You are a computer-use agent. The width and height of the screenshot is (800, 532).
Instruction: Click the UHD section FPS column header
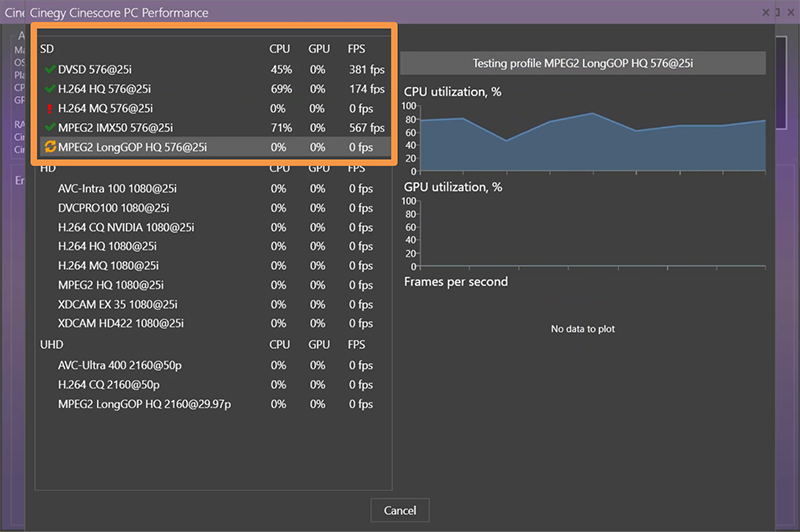pyautogui.click(x=357, y=345)
